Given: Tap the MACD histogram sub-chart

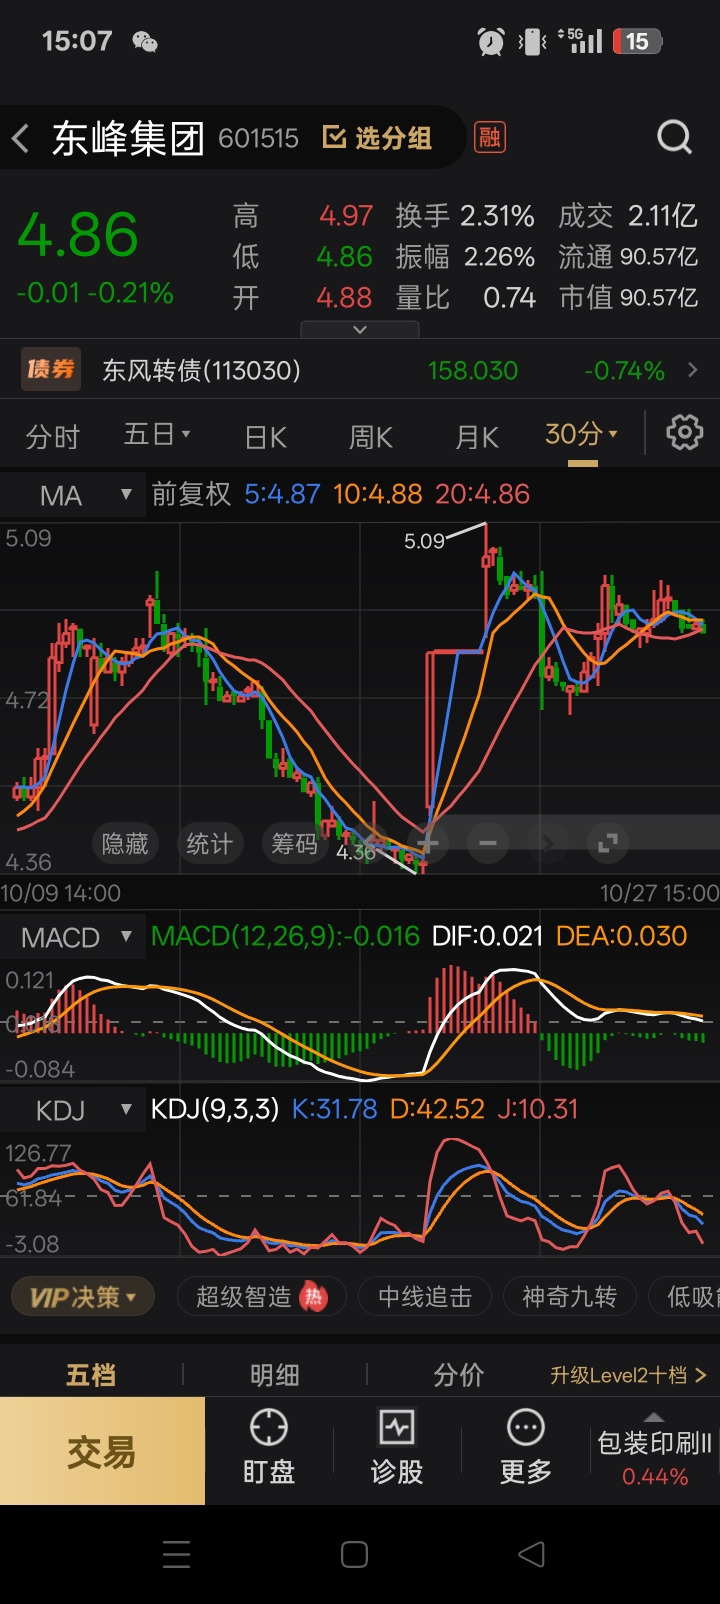Looking at the screenshot, I should click(360, 1022).
